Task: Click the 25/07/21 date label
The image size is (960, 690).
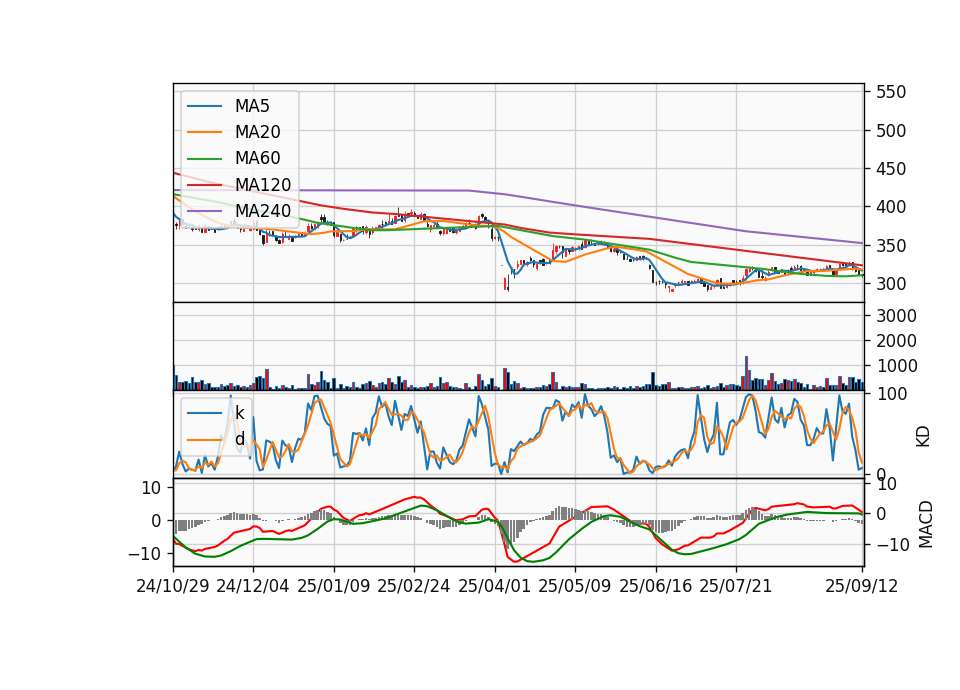Action: tap(735, 586)
